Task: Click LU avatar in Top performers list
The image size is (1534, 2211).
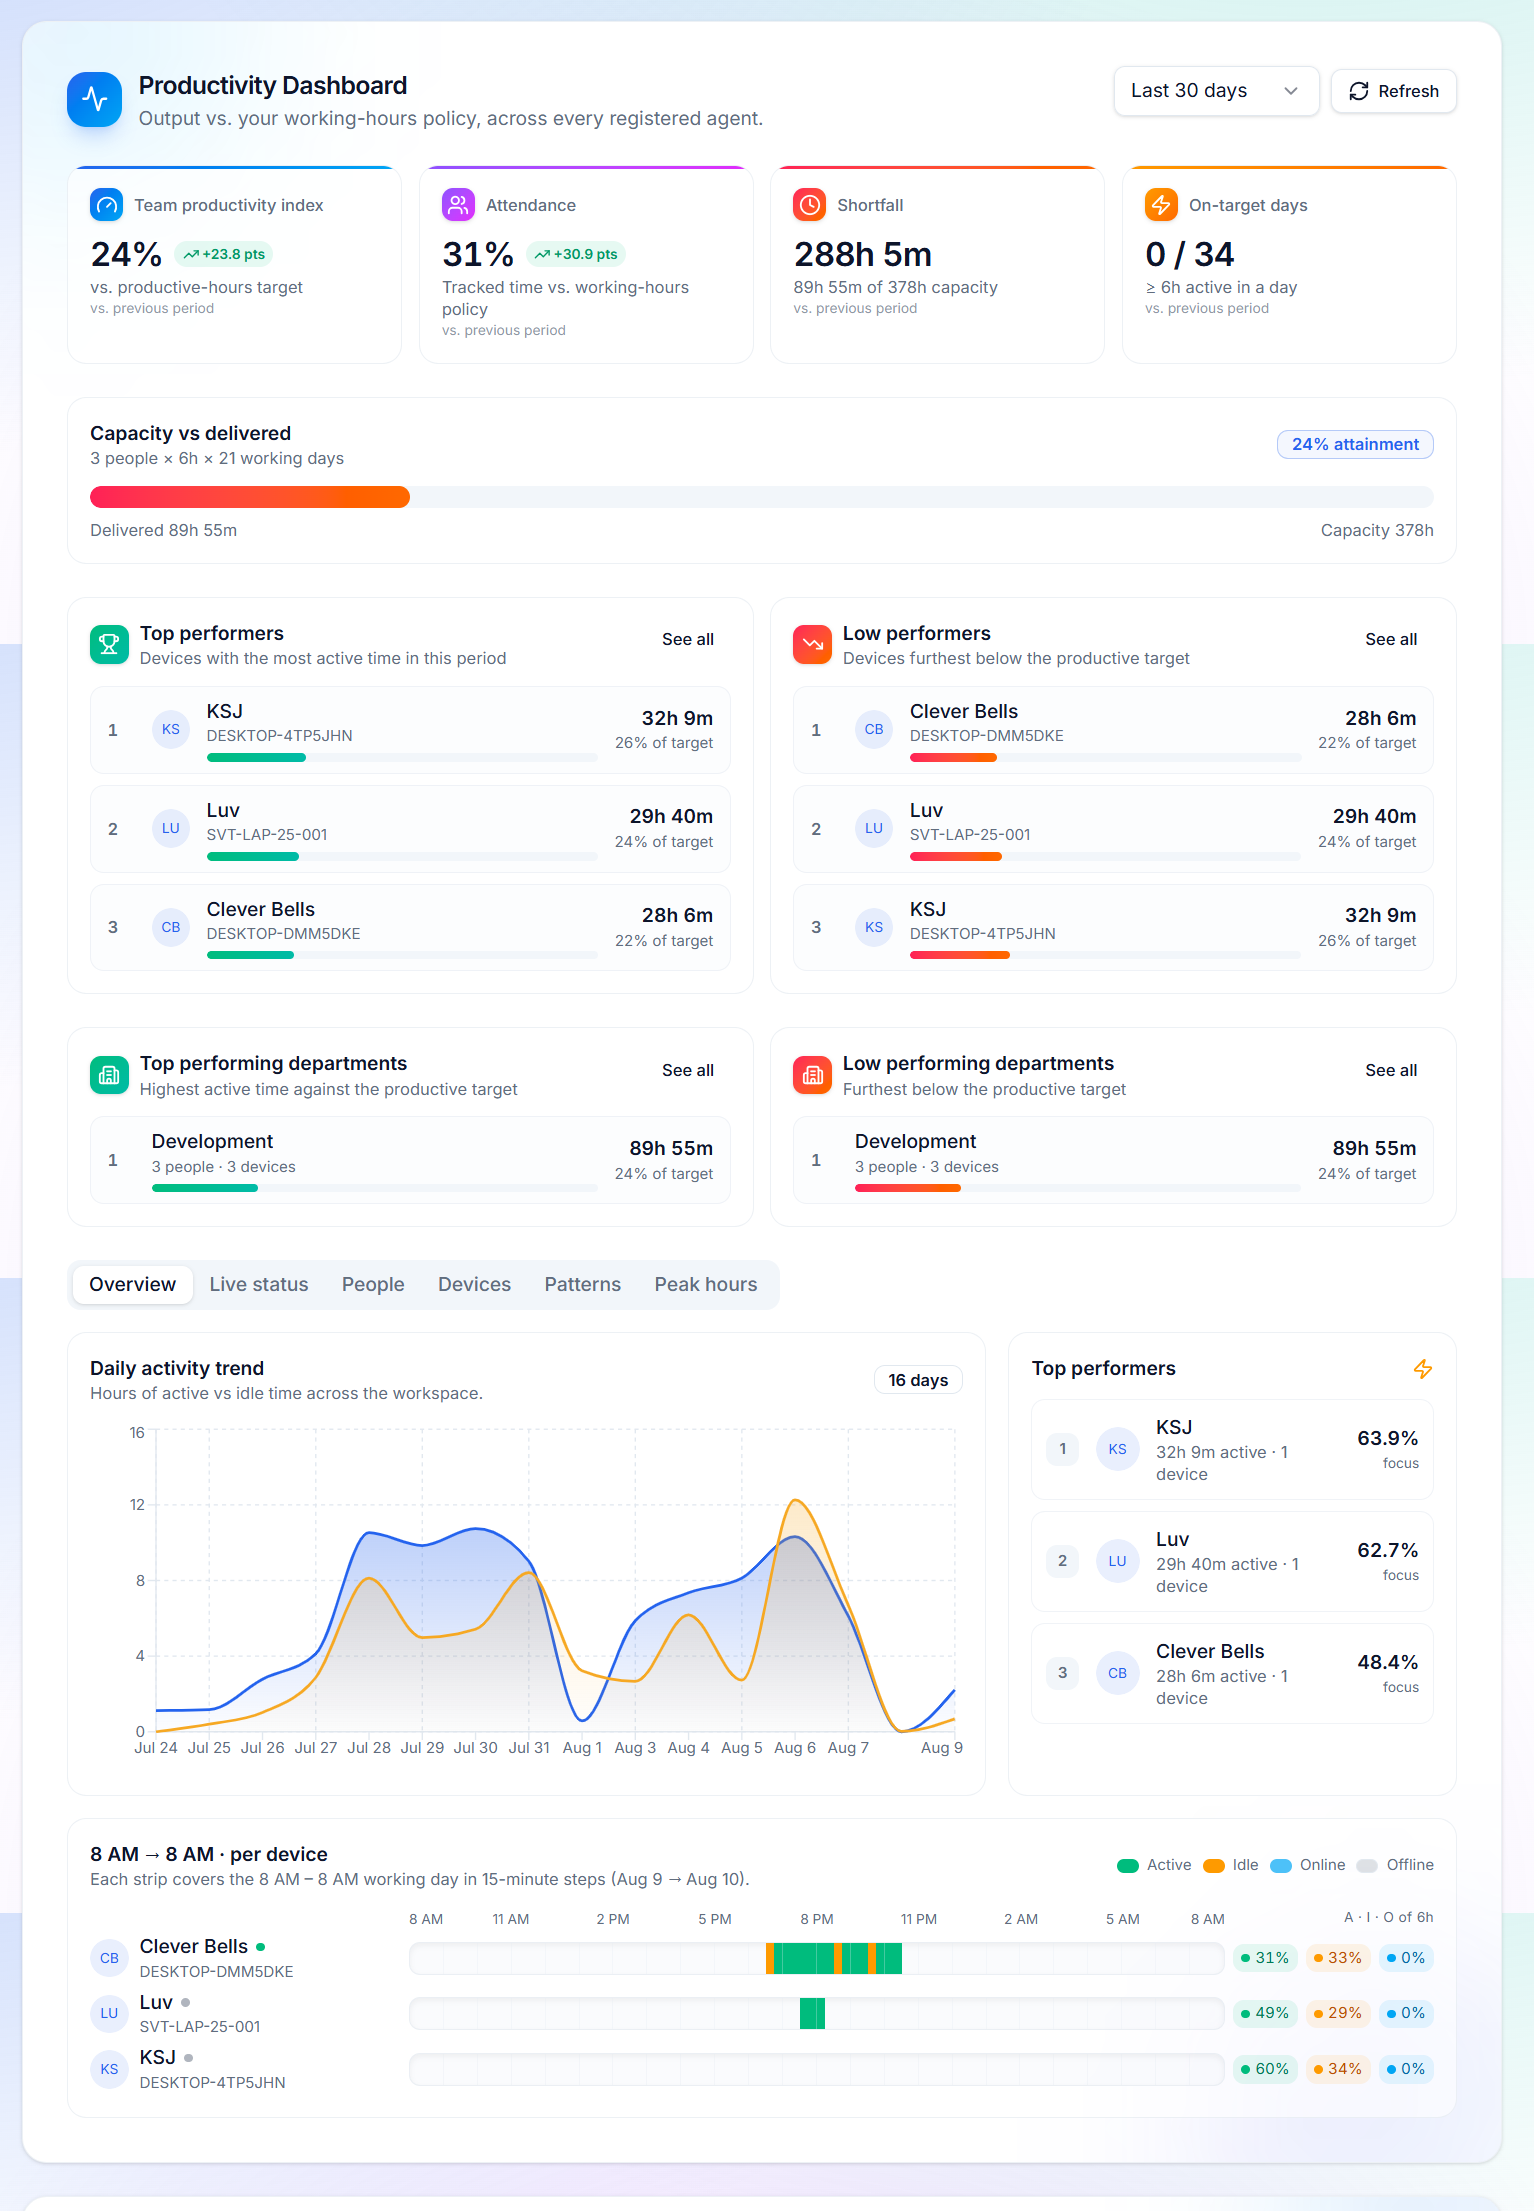Action: pos(171,828)
